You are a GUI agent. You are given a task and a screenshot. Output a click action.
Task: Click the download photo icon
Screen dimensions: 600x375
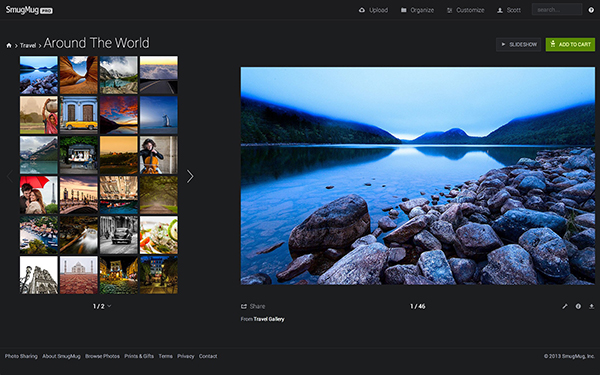click(x=591, y=306)
